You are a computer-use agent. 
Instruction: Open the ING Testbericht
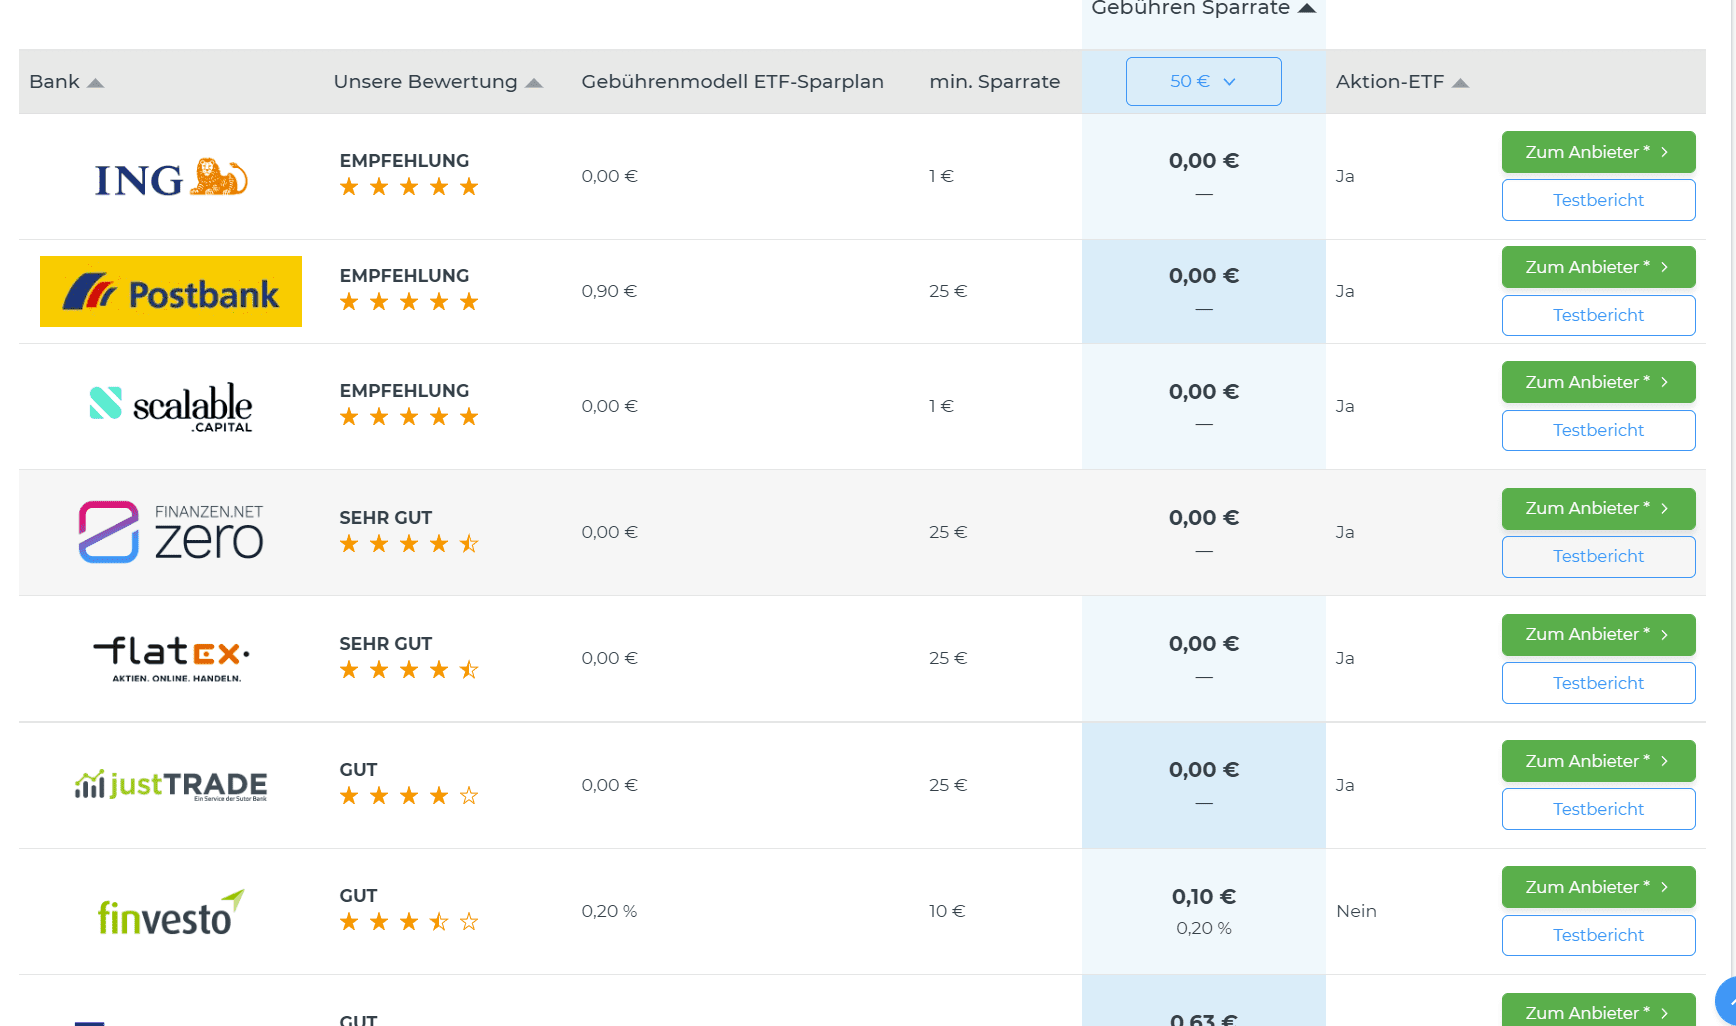click(x=1598, y=200)
